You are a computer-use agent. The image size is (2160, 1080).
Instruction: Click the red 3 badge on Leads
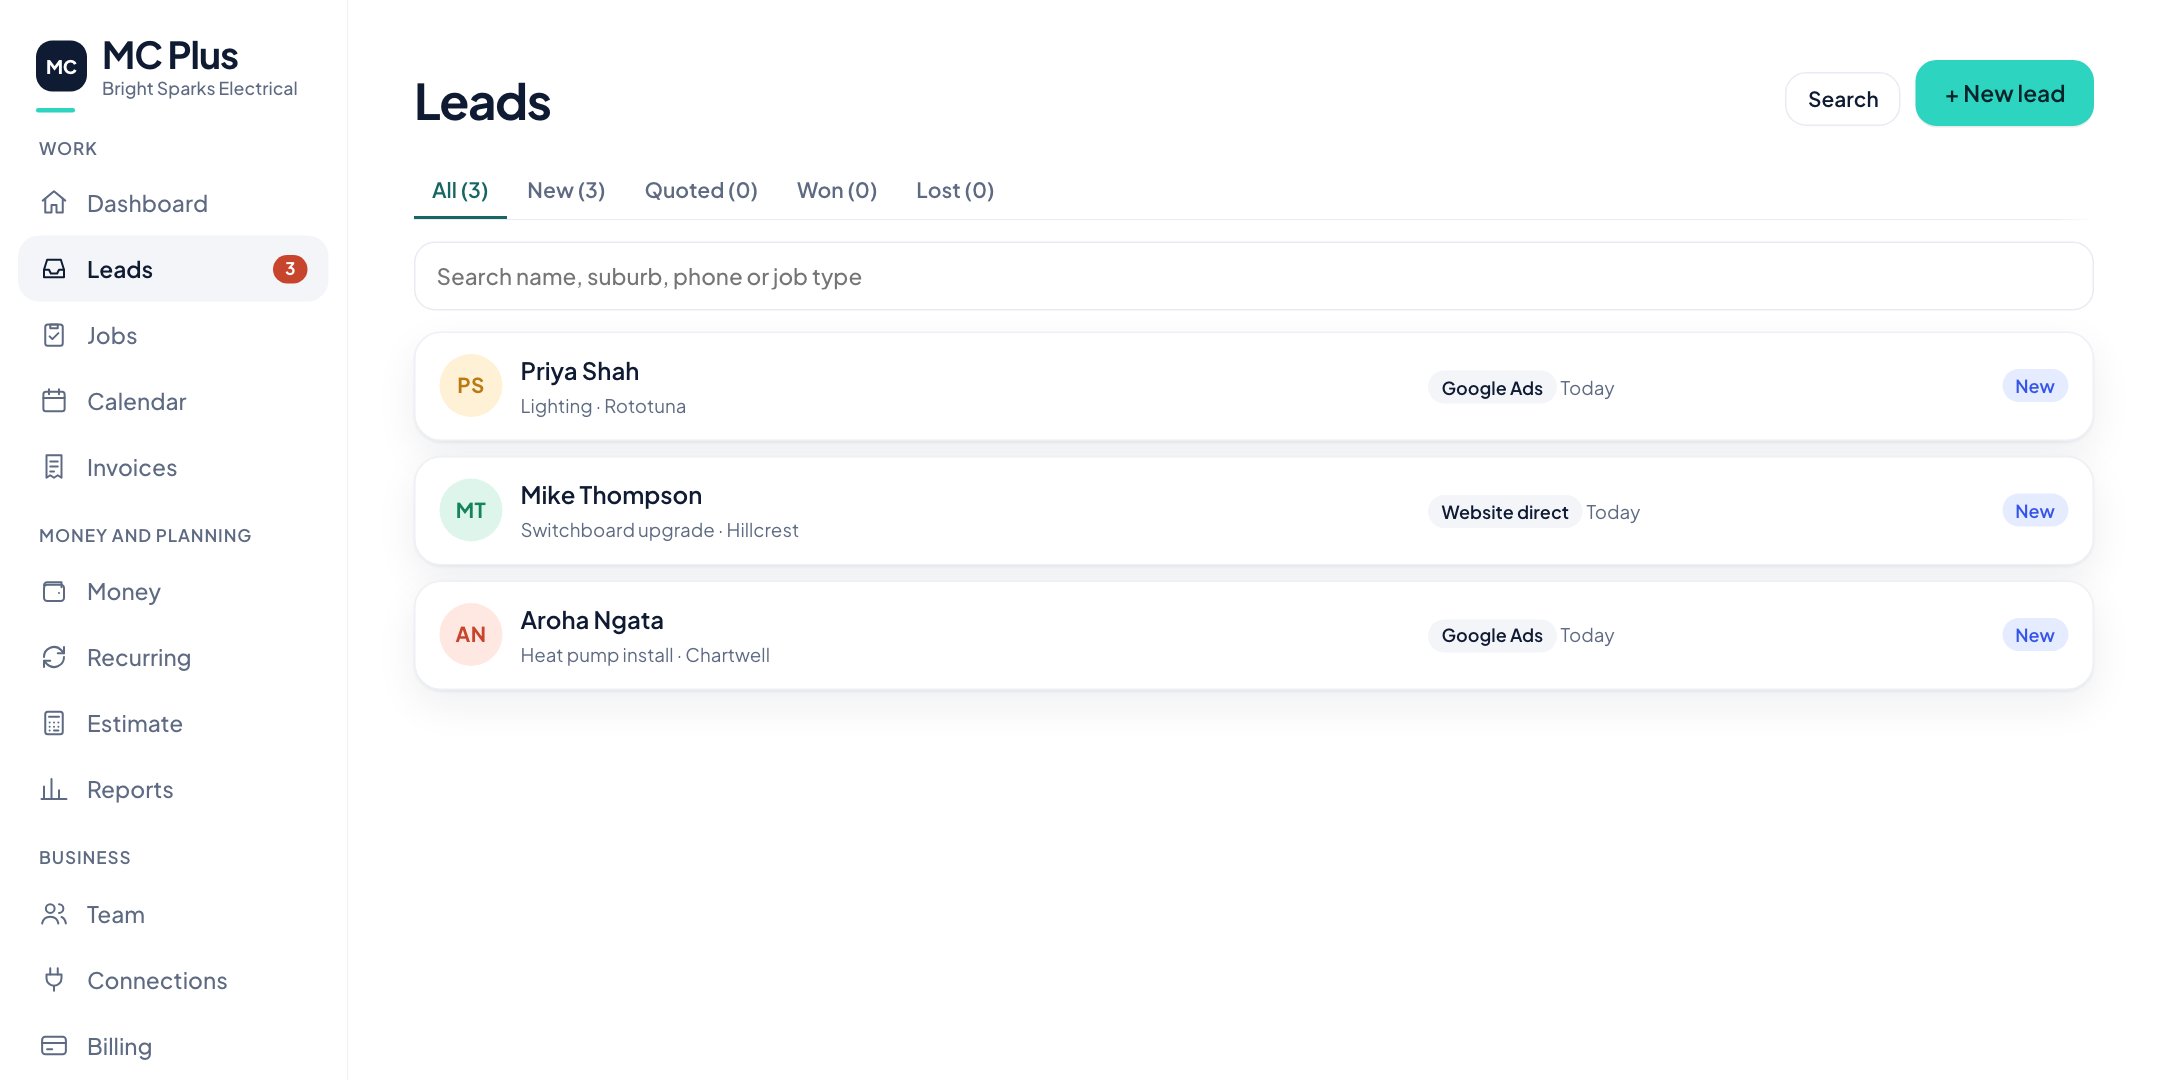[290, 269]
